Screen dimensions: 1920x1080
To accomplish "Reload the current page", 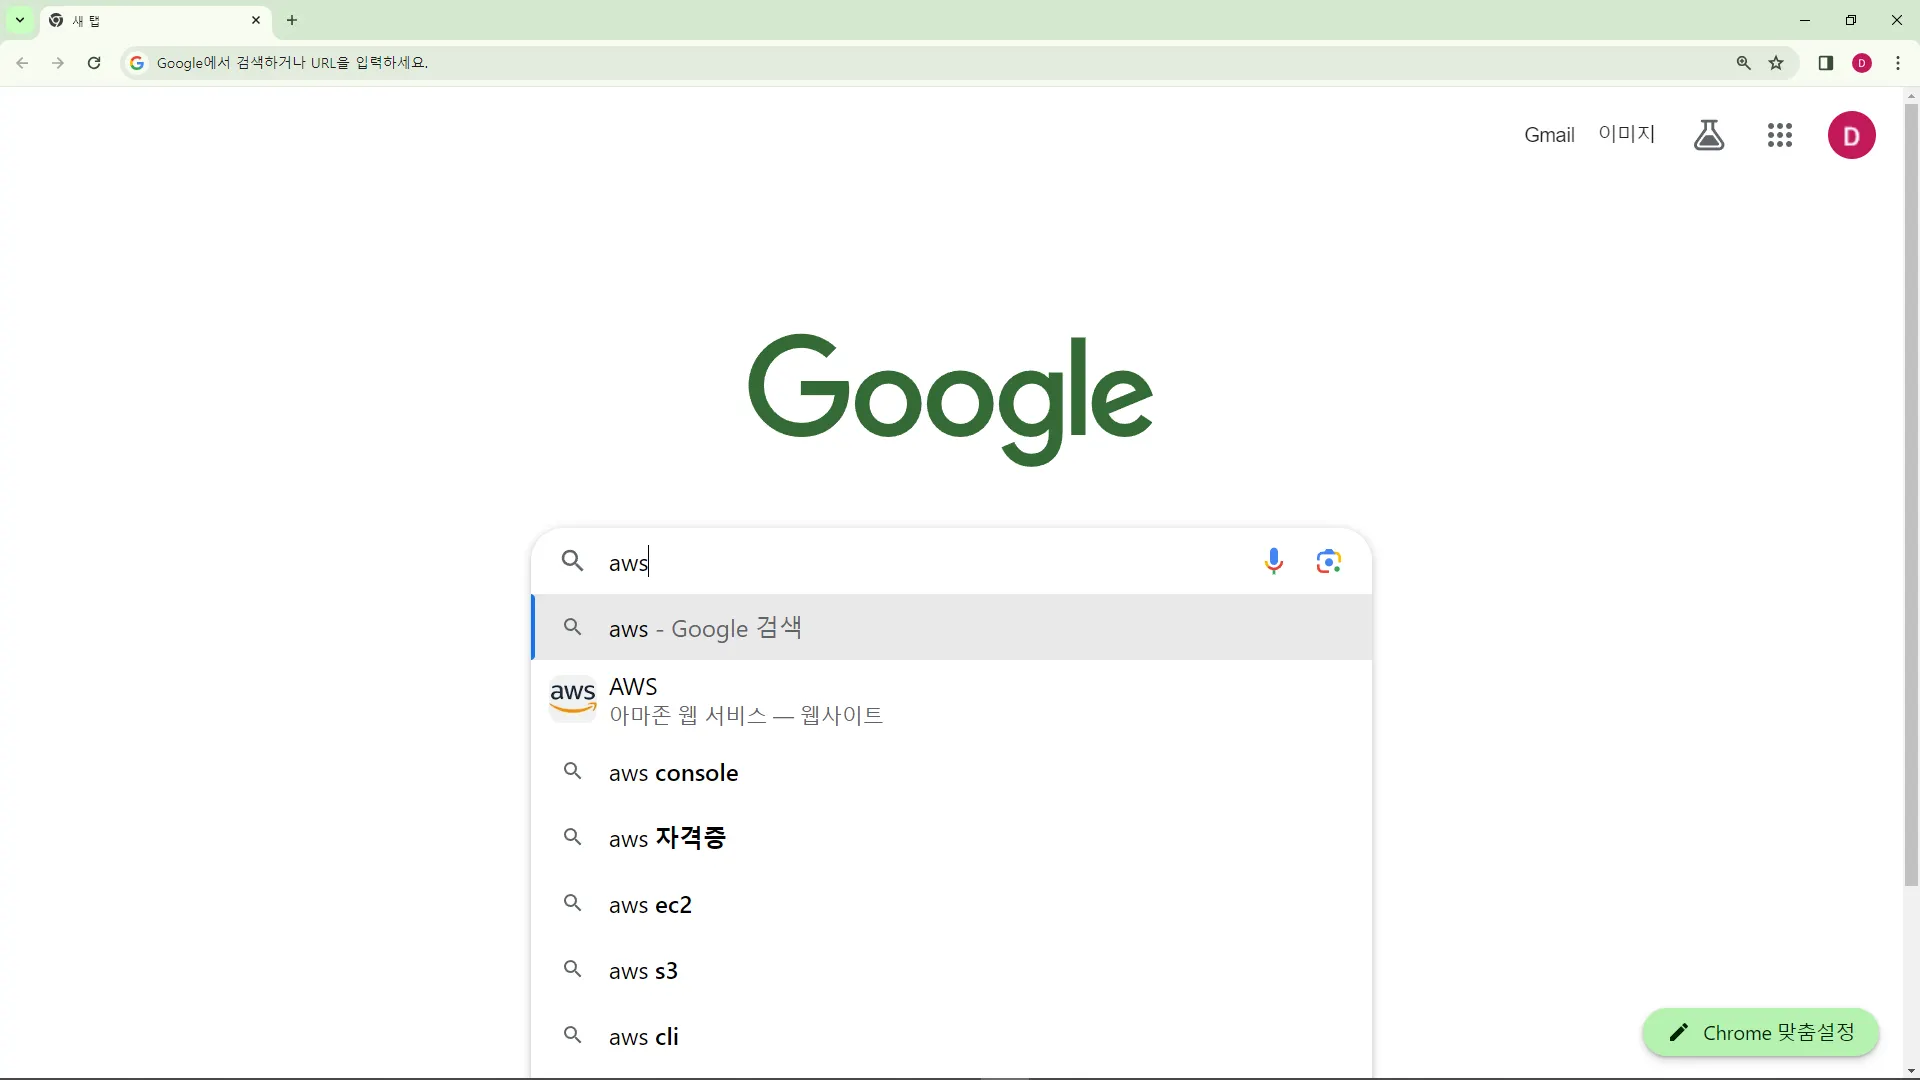I will (94, 63).
